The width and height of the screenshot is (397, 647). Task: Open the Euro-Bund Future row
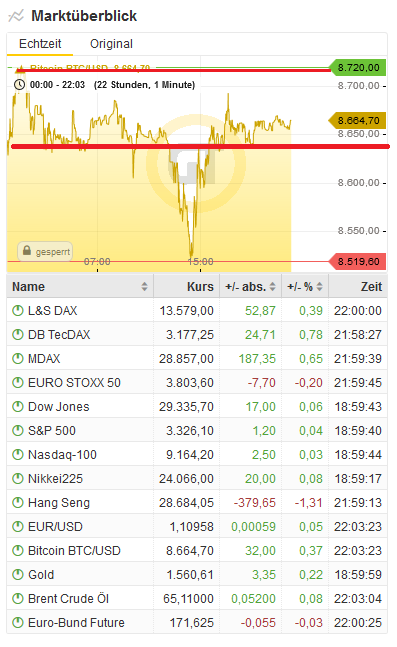(76, 622)
